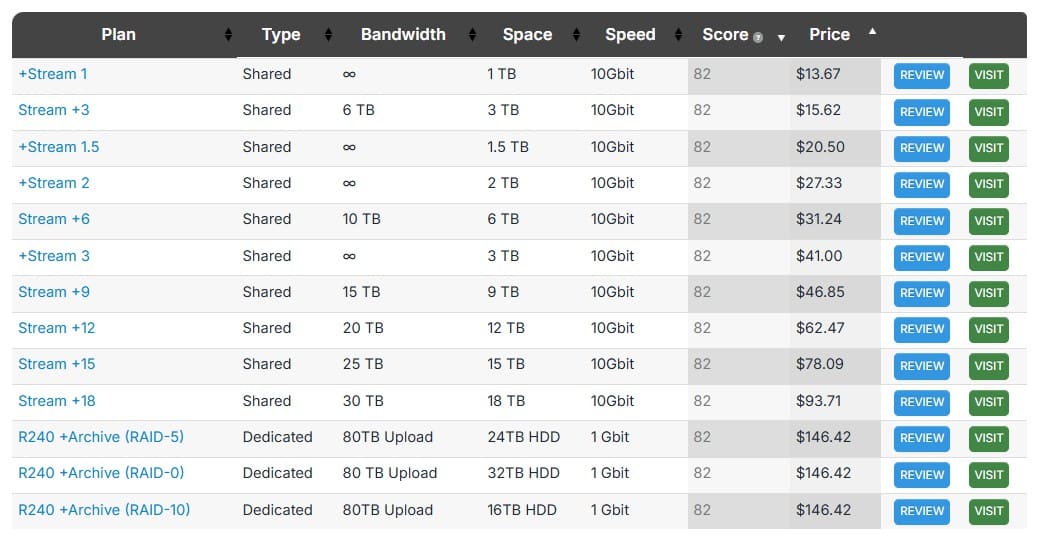Sort by Space column arrows

click(x=576, y=34)
